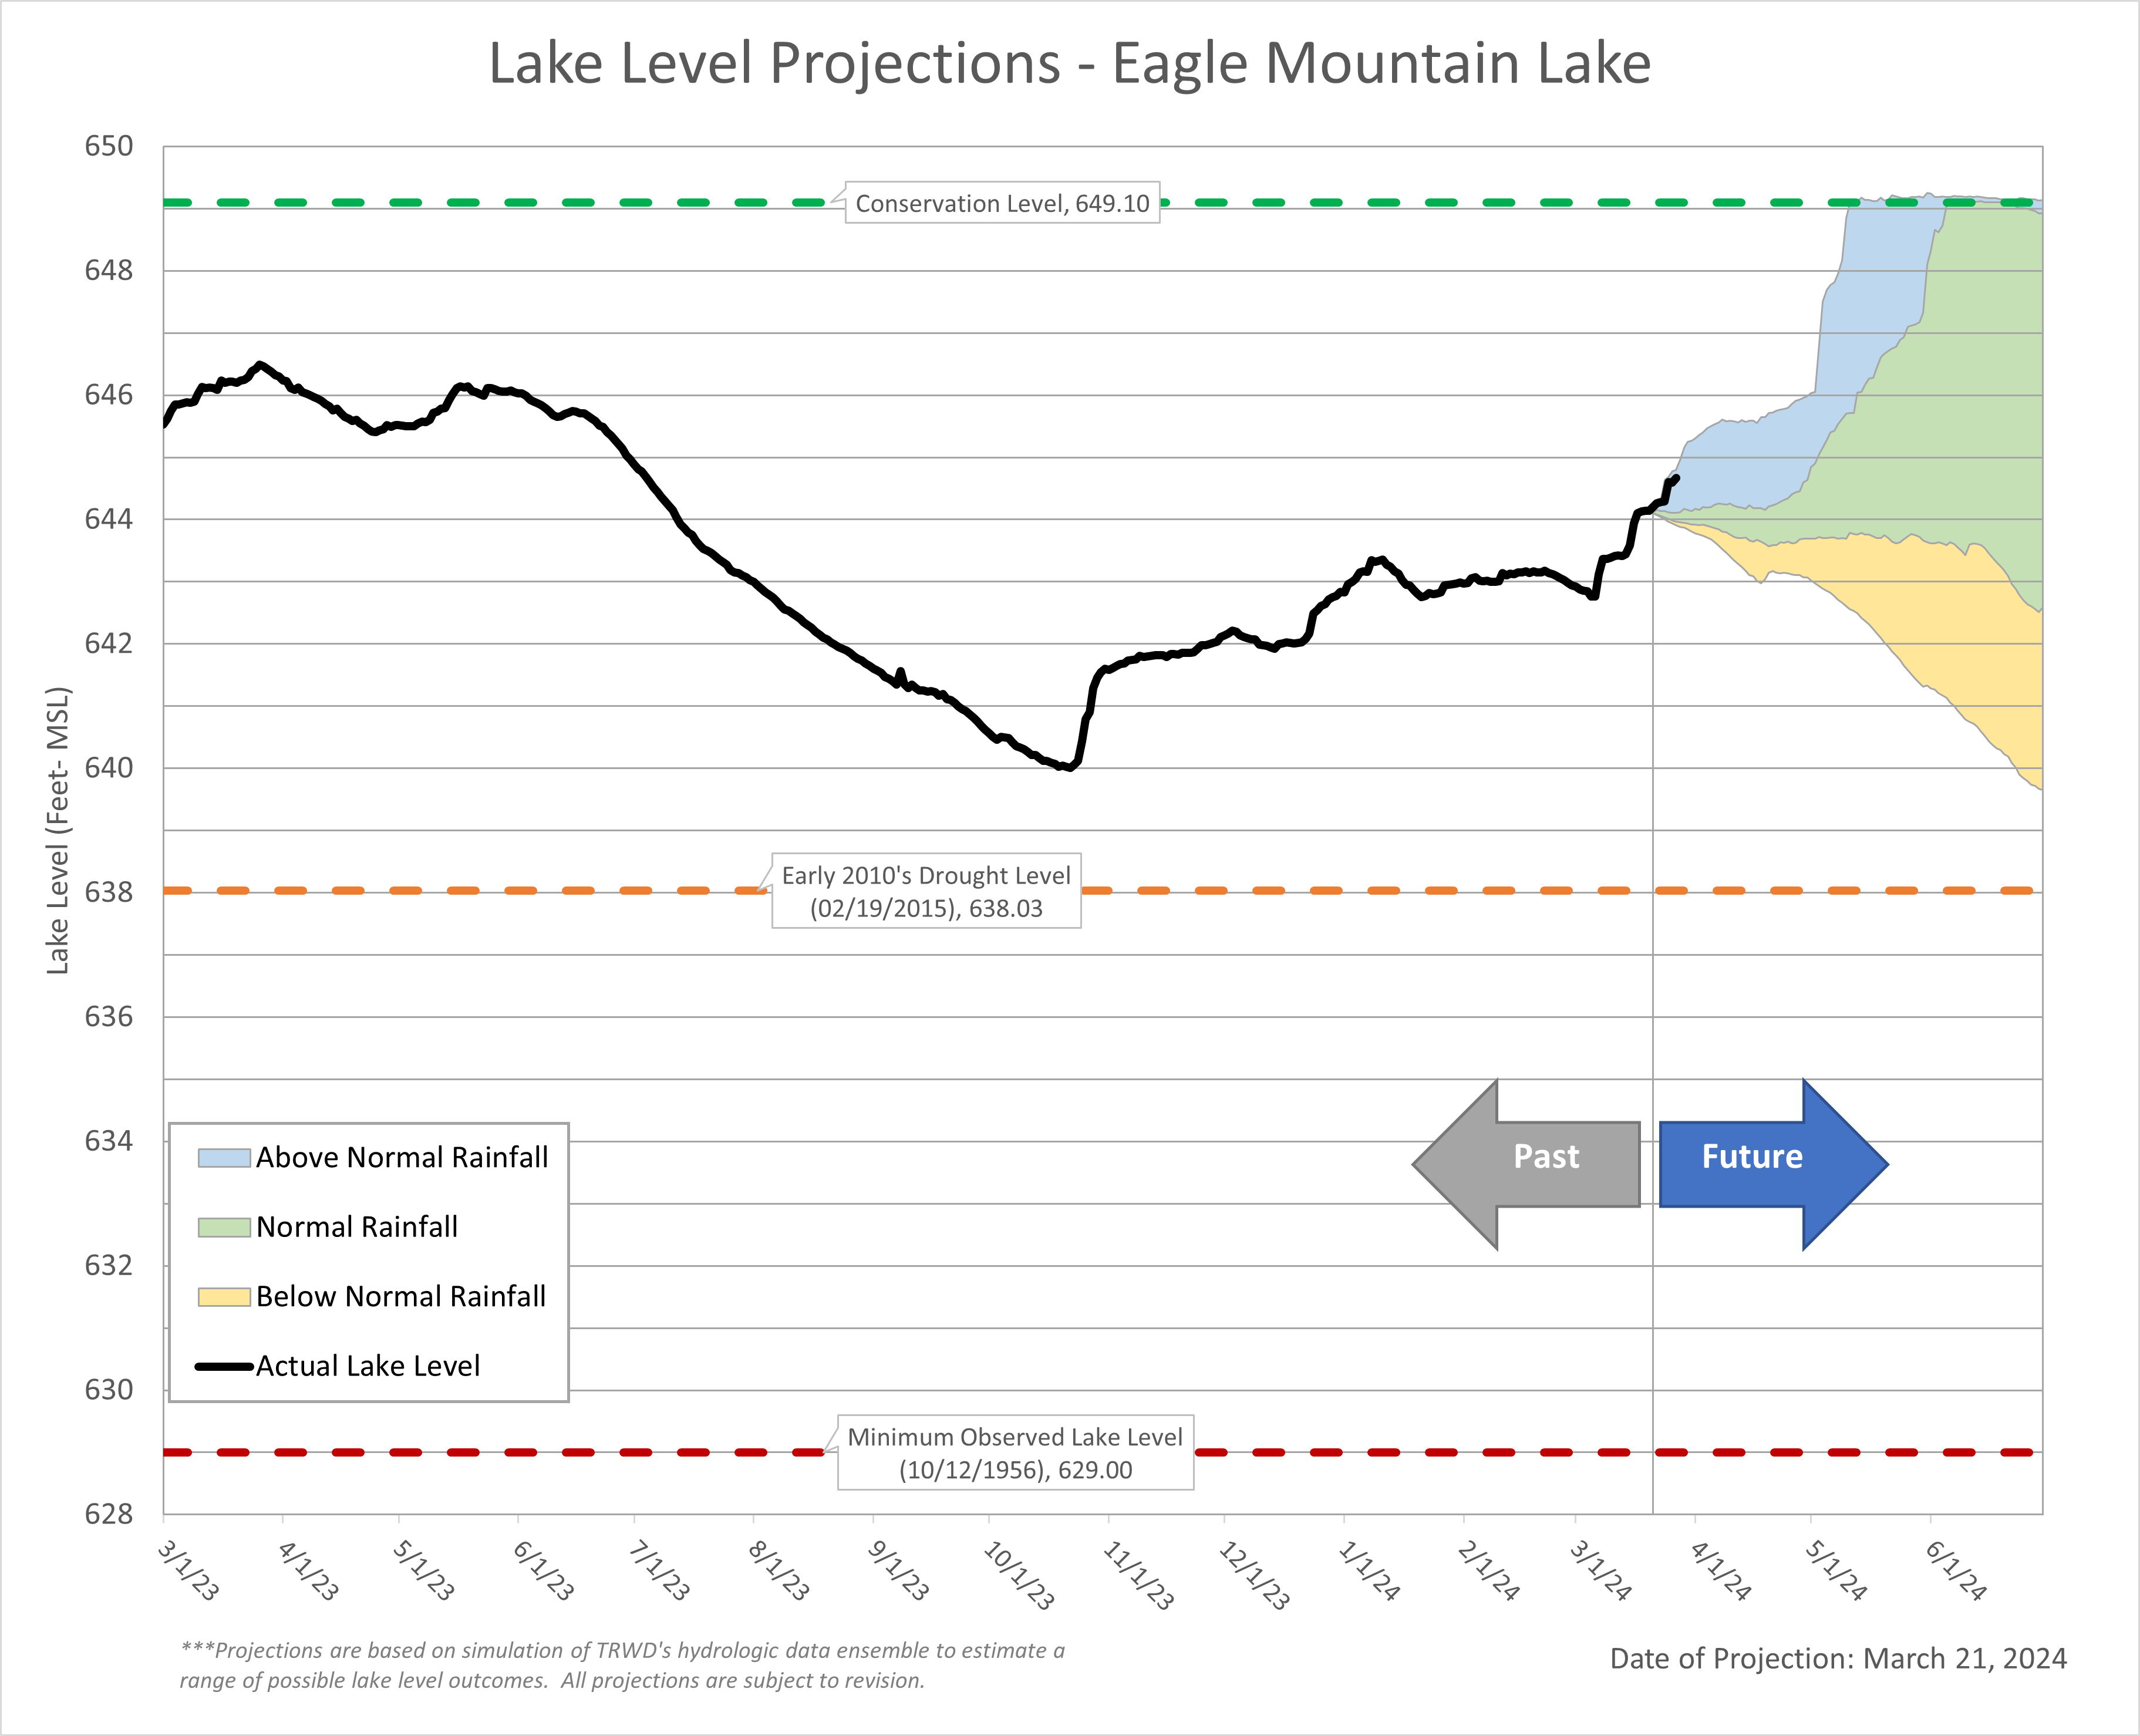Click the Actual Lake Level legend line
Image resolution: width=2140 pixels, height=1736 pixels.
click(224, 1366)
